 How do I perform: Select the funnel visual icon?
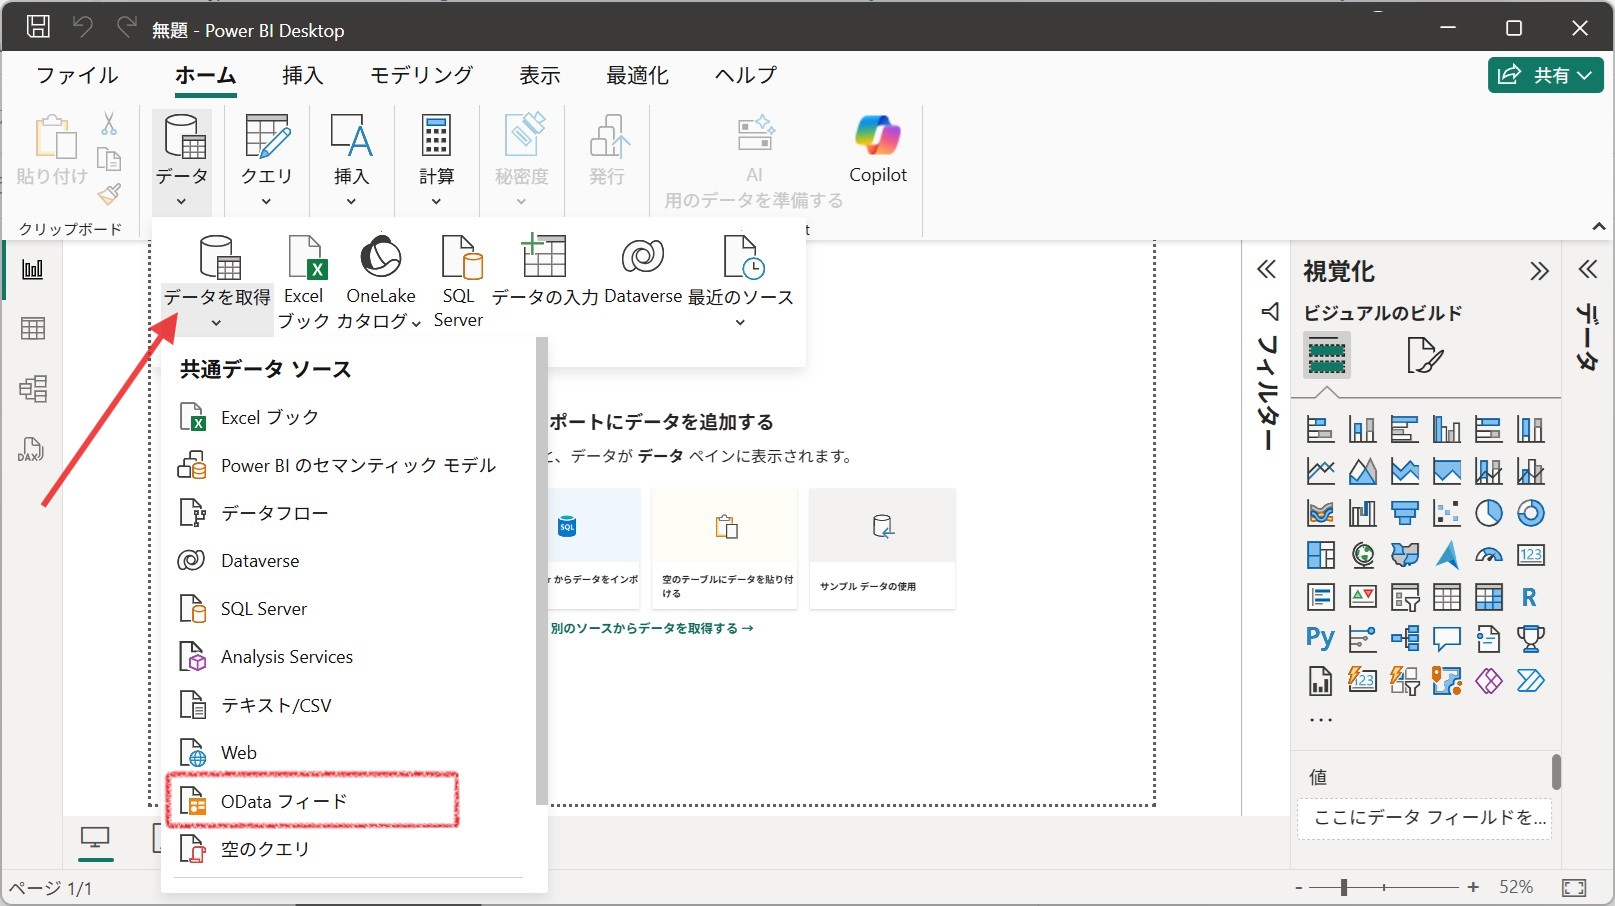pyautogui.click(x=1404, y=513)
